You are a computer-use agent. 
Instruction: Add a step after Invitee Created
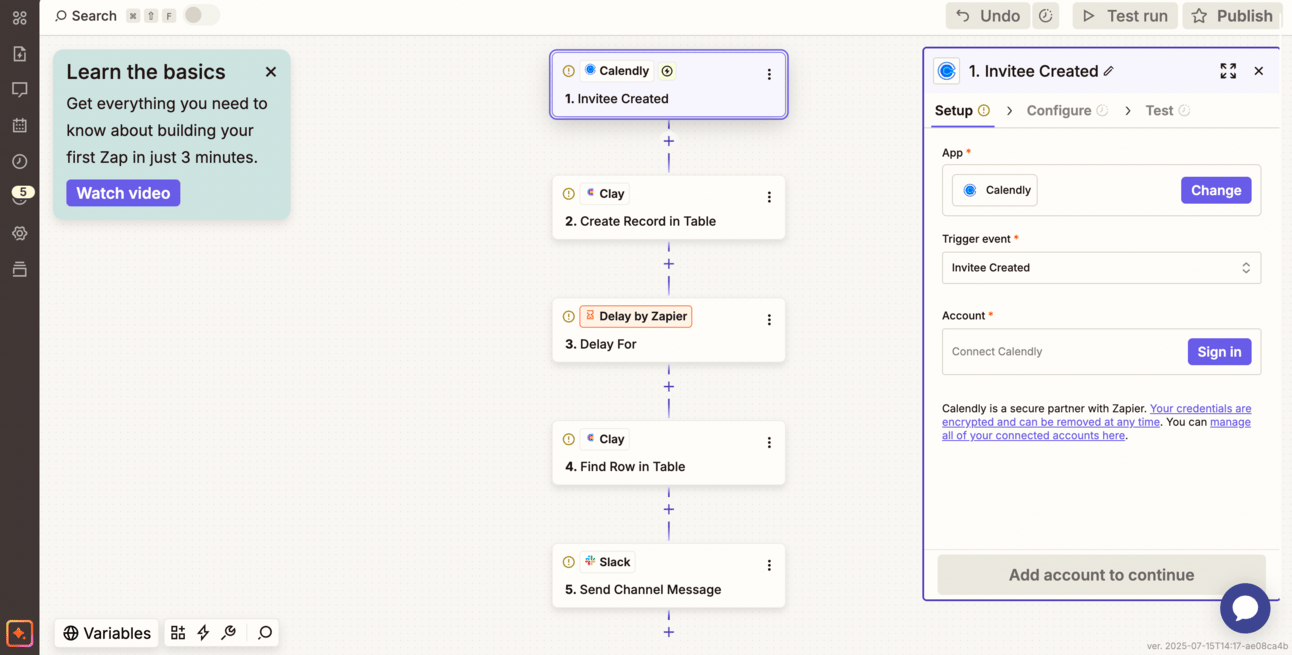(x=669, y=141)
